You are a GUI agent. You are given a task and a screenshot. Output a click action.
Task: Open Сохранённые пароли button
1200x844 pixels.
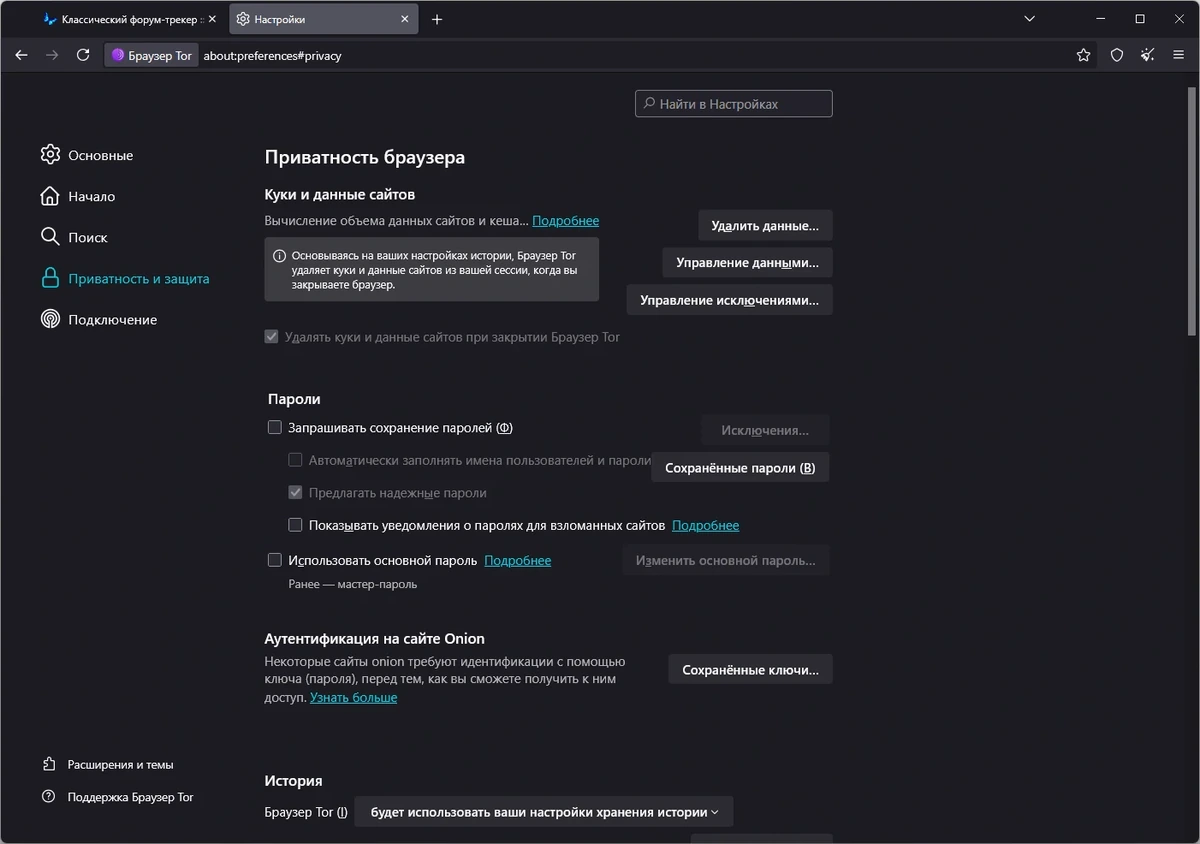[x=740, y=467]
